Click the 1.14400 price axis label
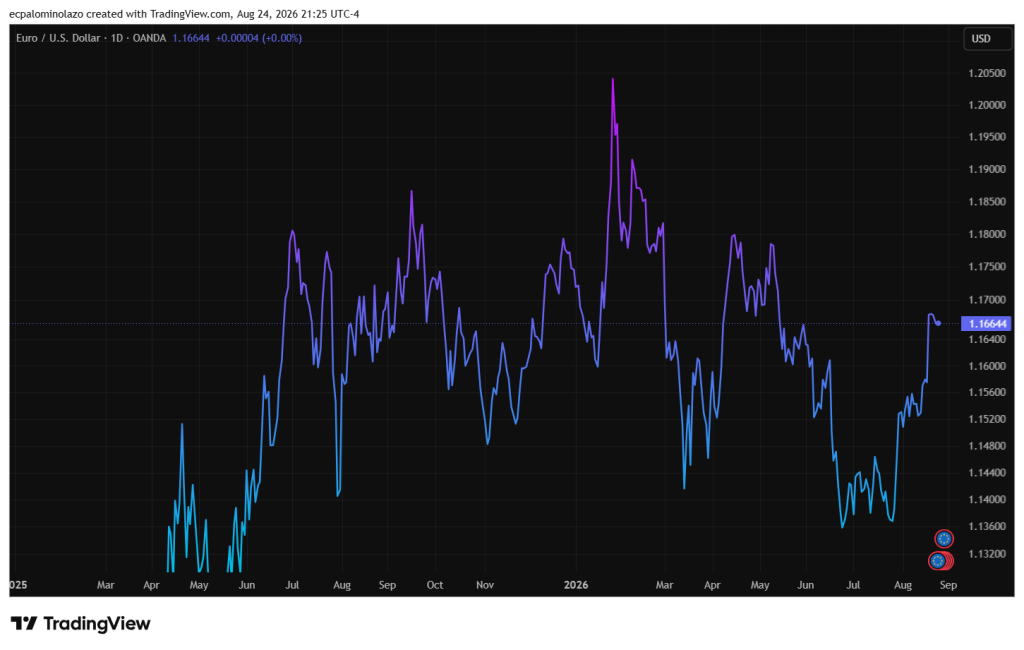This screenshot has height=650, width=1024. tap(987, 473)
